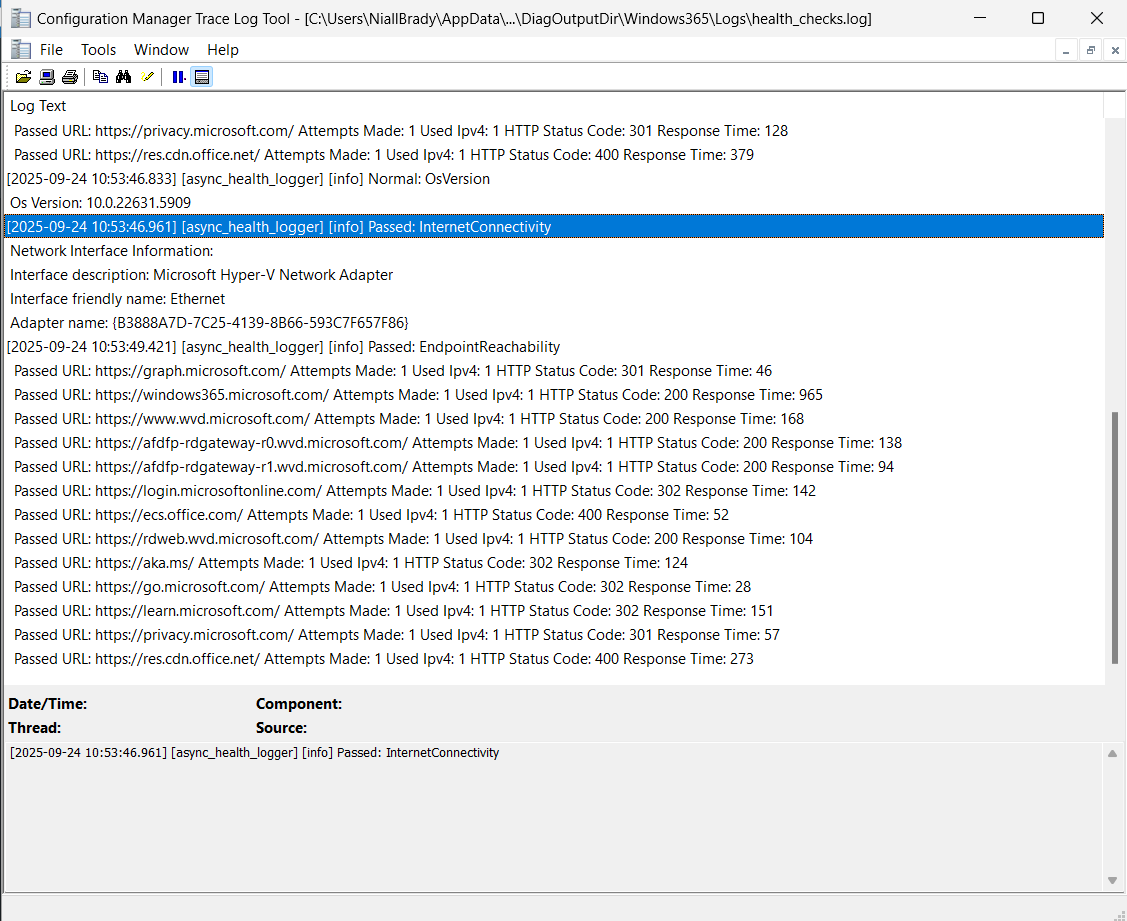Minimize the inner log document window
Screen dimensions: 1127x921
pos(1067,51)
